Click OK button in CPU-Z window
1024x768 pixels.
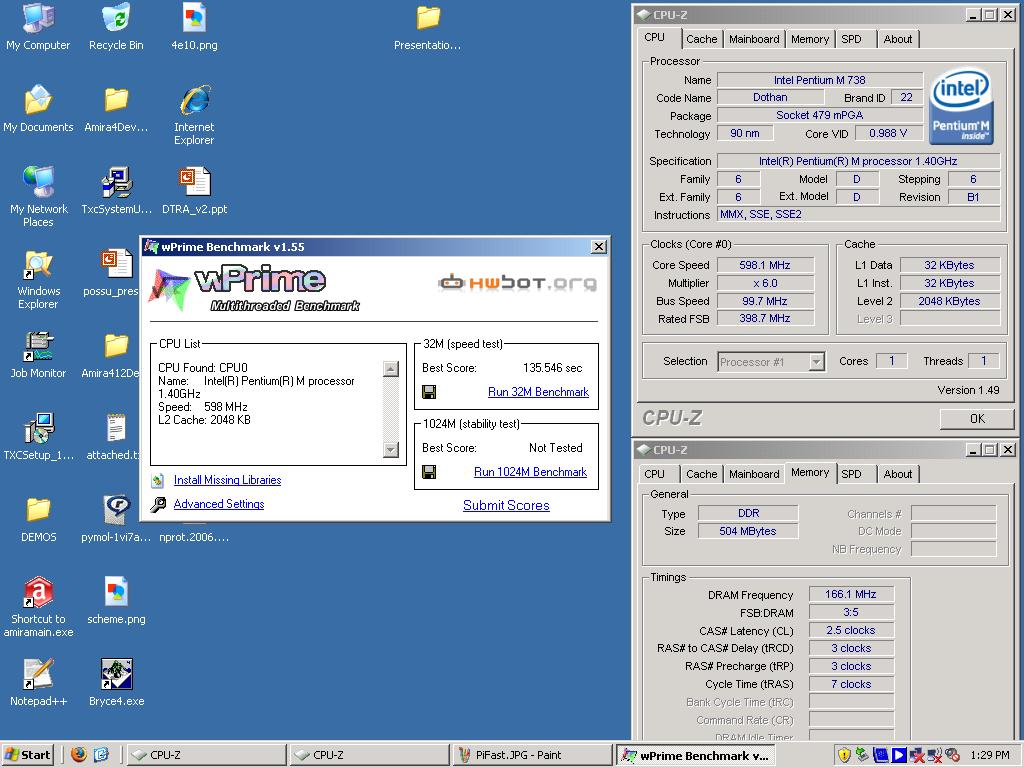click(977, 419)
